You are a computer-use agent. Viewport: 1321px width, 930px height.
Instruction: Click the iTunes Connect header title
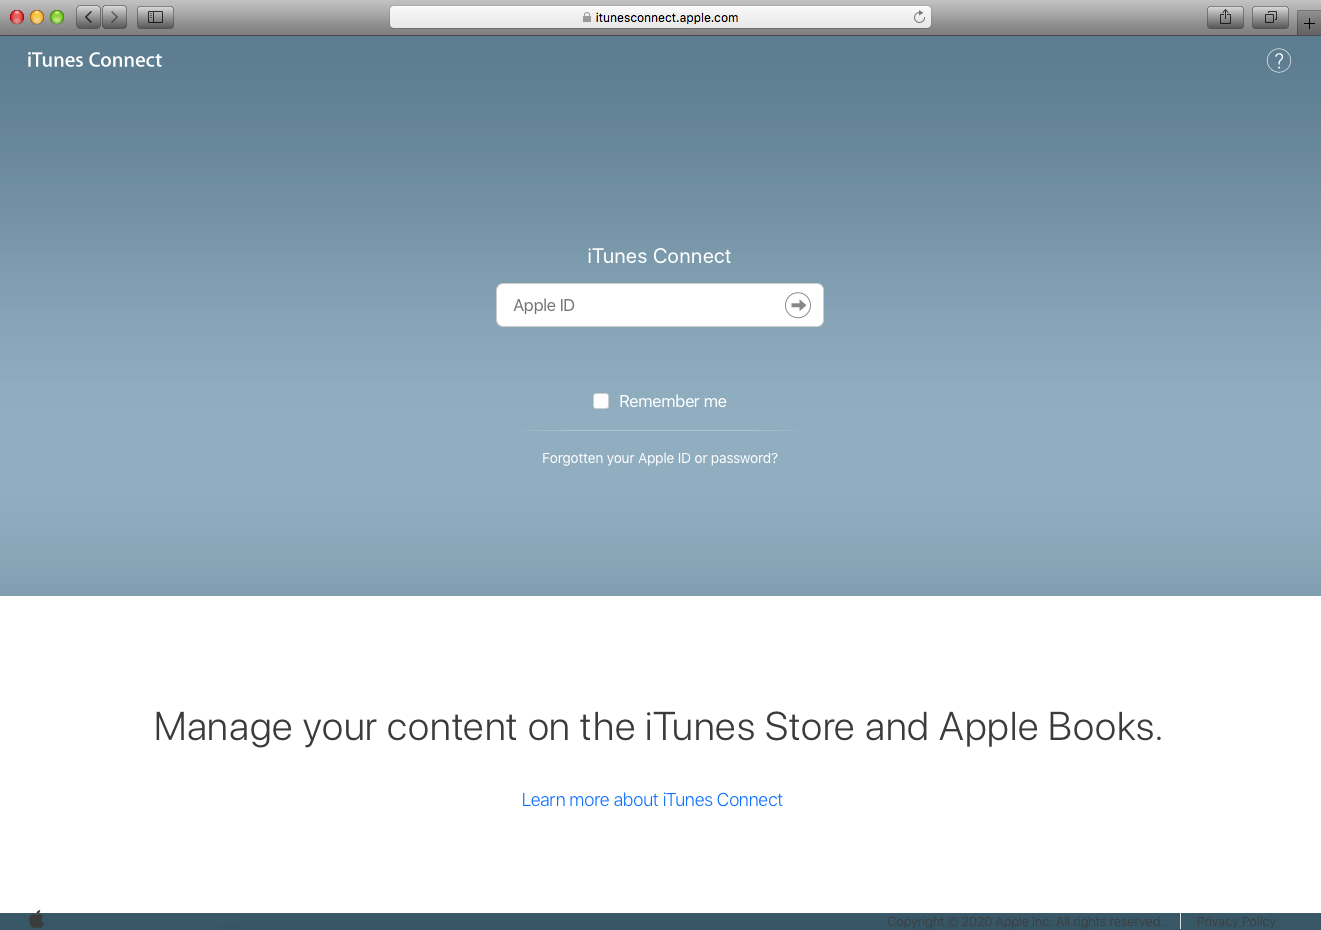95,60
